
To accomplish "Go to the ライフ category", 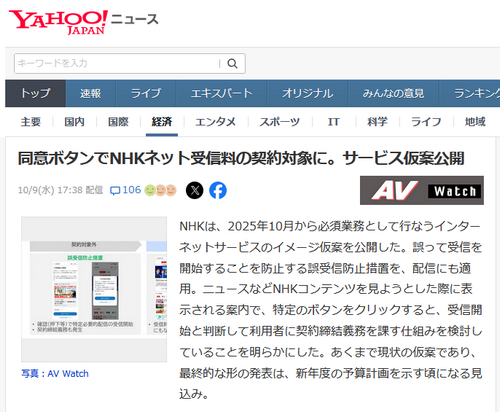I will pos(426,122).
